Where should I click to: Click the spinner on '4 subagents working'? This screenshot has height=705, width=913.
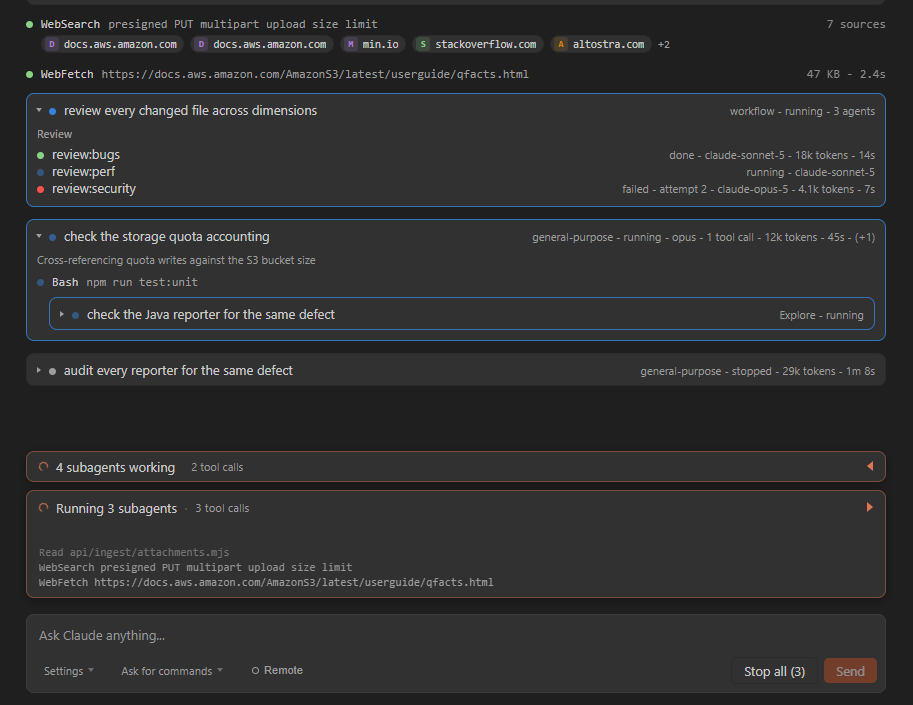[x=44, y=467]
